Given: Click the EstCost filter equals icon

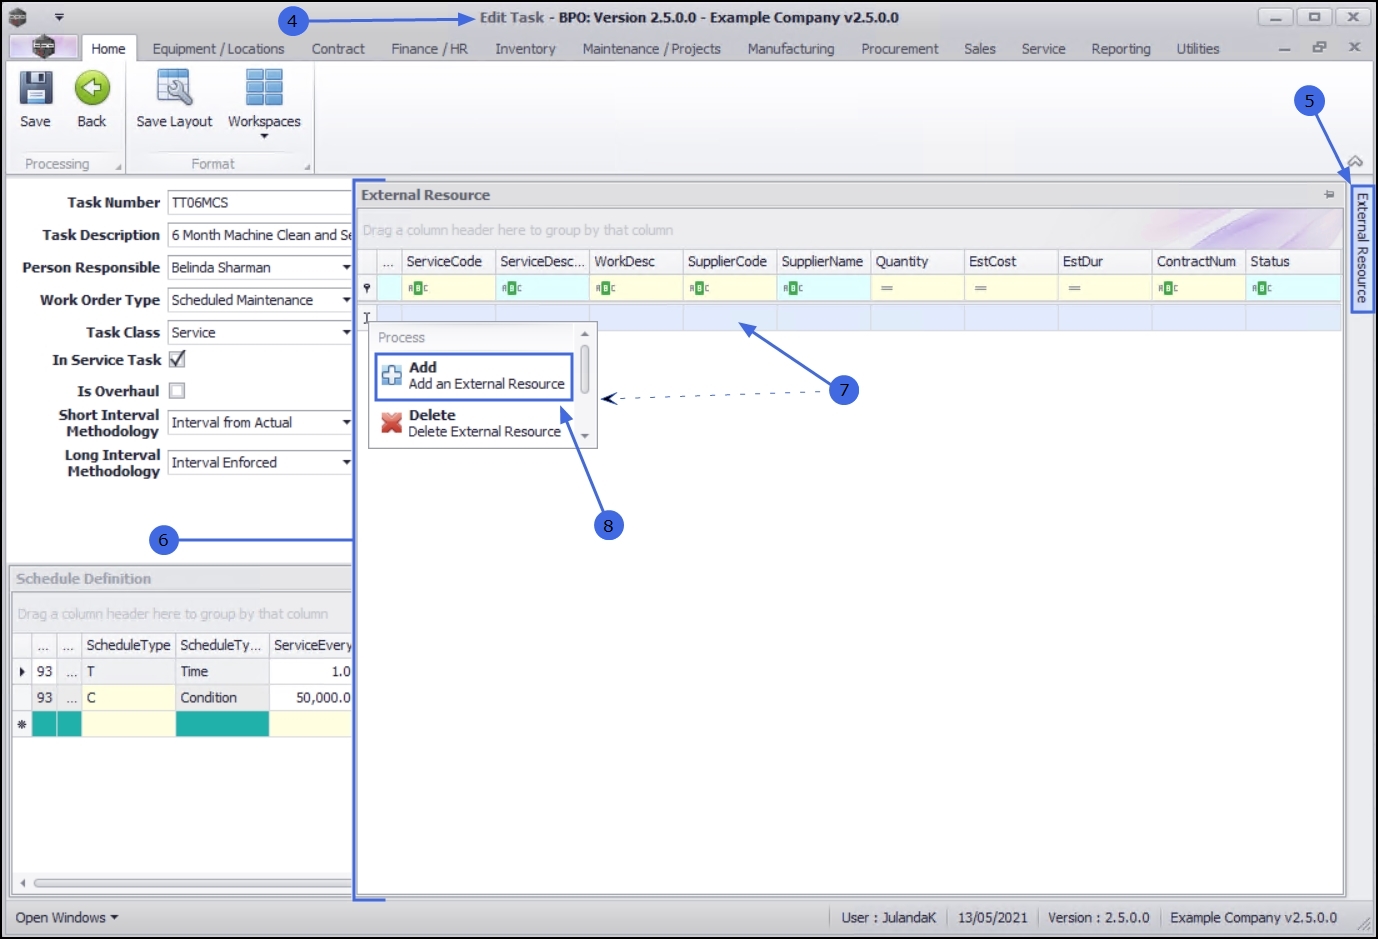Looking at the screenshot, I should (x=980, y=288).
